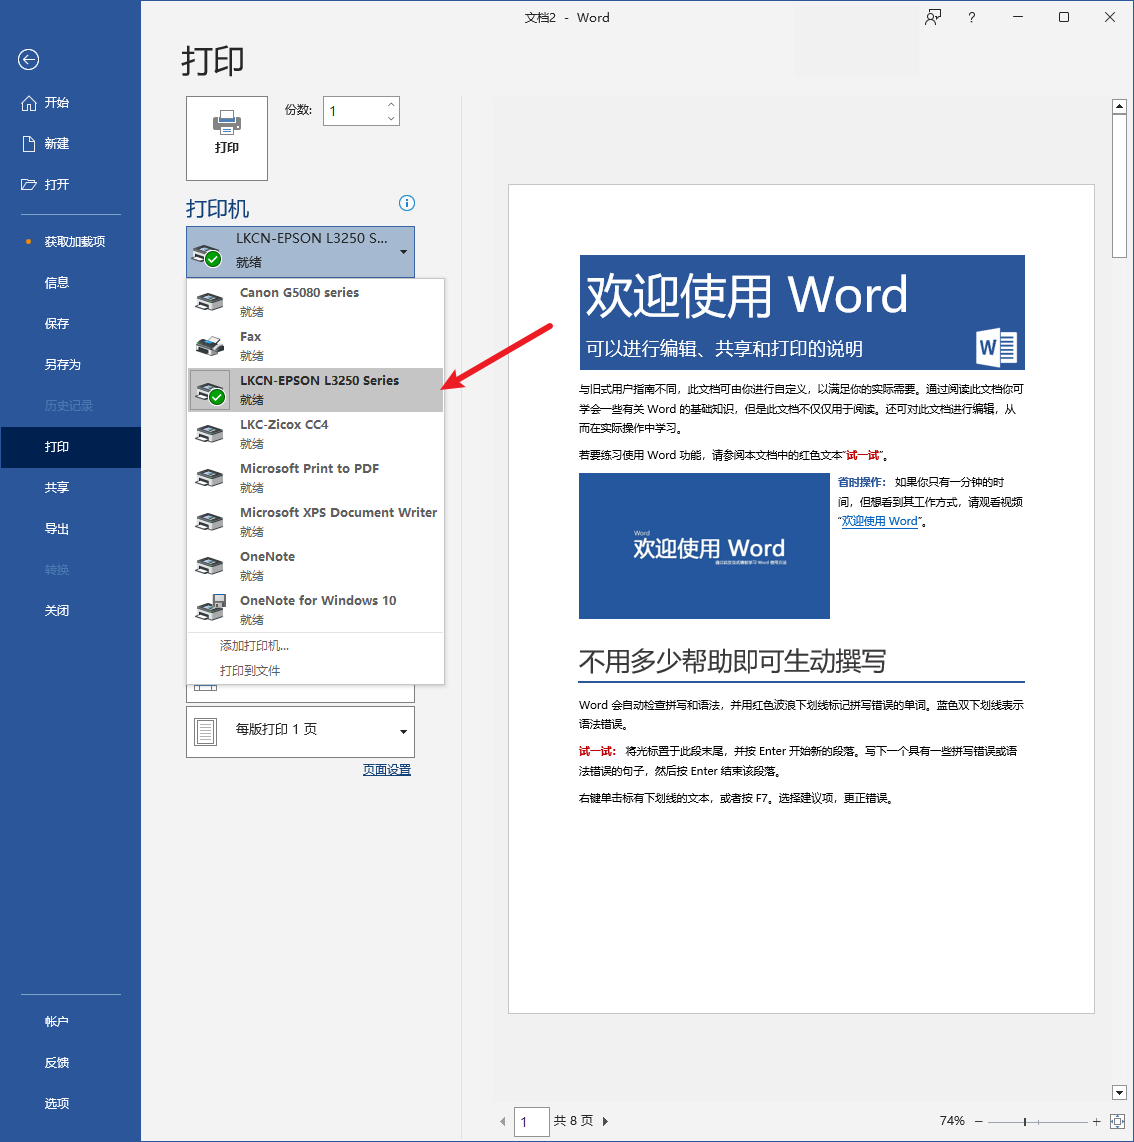Screen dimensions: 1134x1142
Task: Select OneNote for Windows 10 printer
Action: [315, 610]
